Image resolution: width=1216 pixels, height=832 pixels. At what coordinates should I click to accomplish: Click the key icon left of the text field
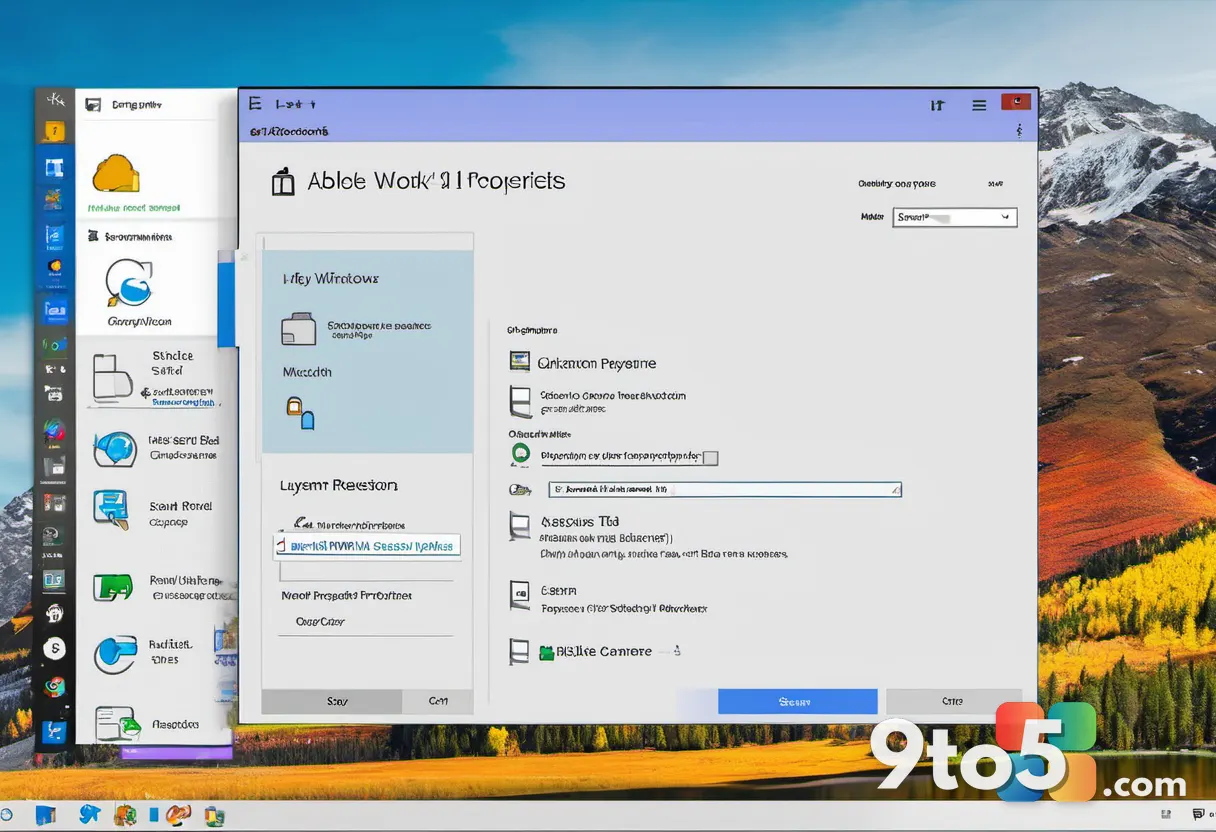click(519, 489)
